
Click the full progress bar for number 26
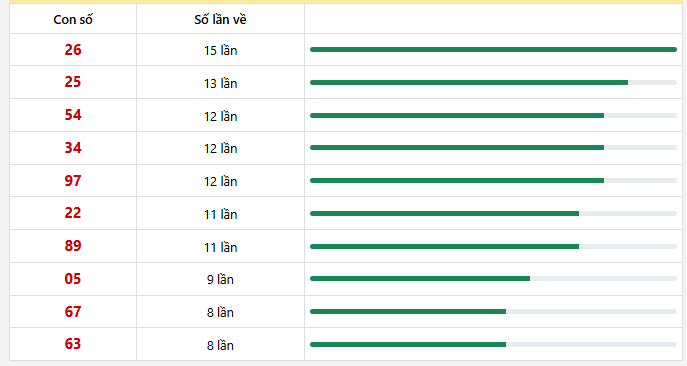(493, 50)
